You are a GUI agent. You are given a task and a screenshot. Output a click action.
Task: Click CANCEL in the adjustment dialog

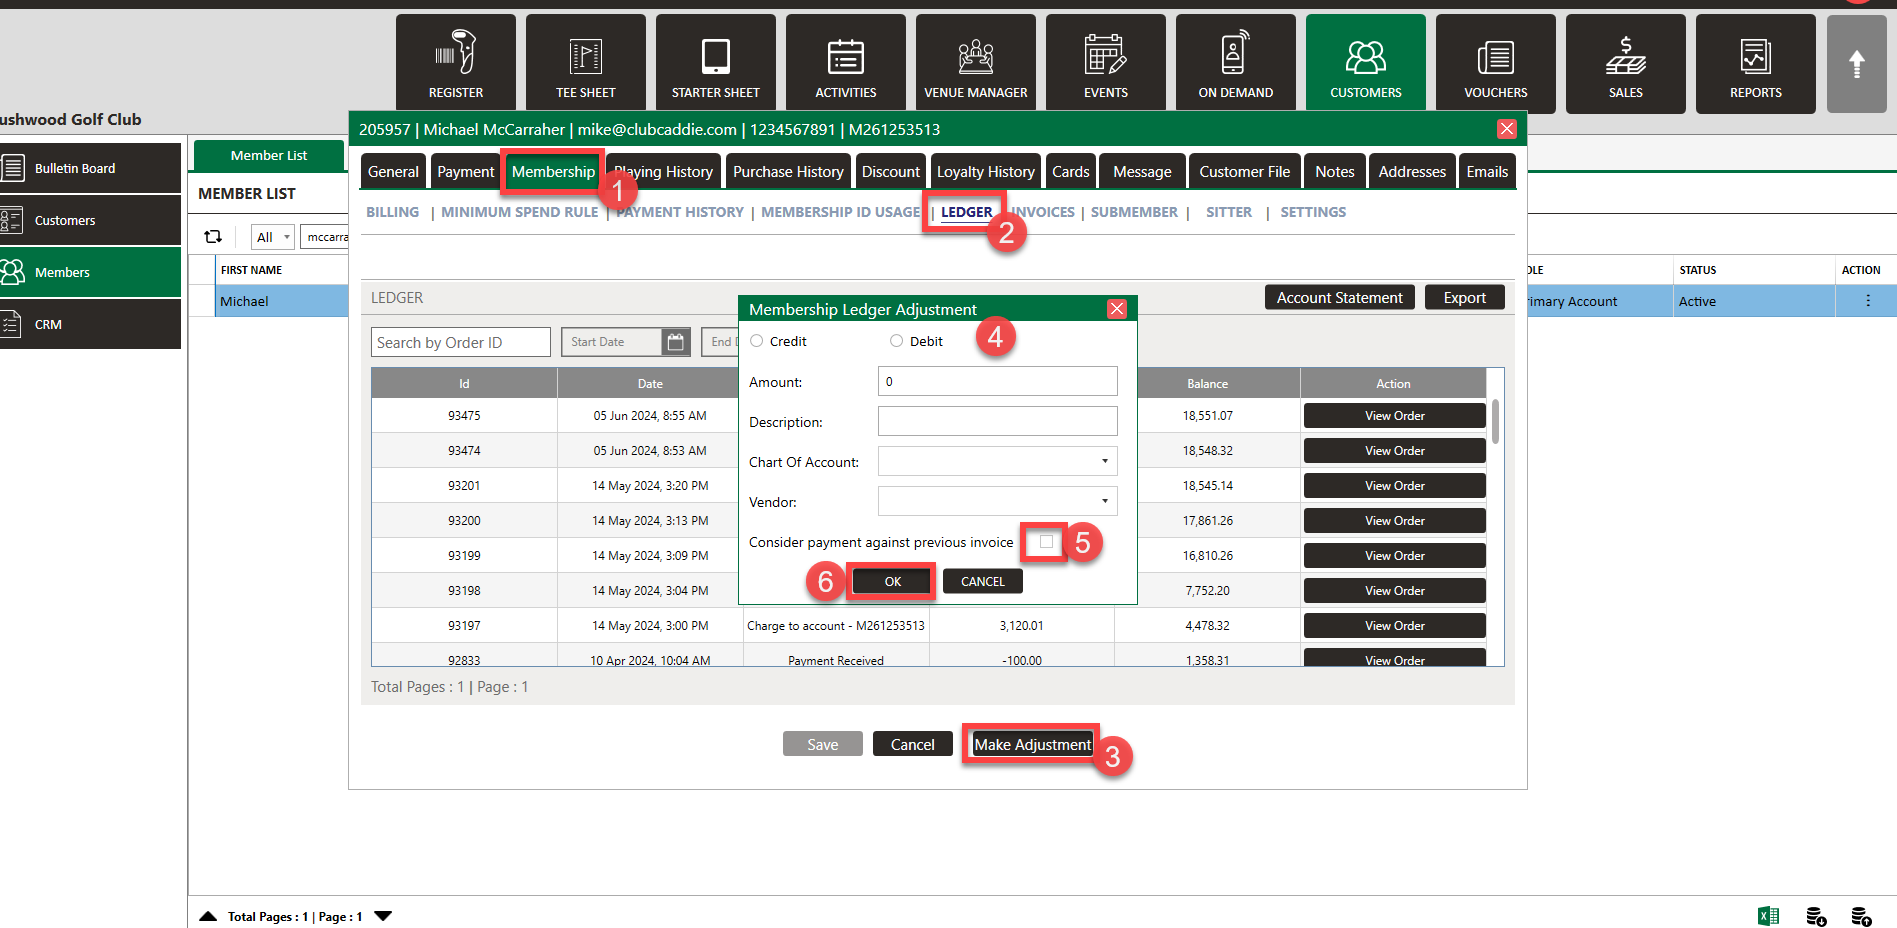983,581
